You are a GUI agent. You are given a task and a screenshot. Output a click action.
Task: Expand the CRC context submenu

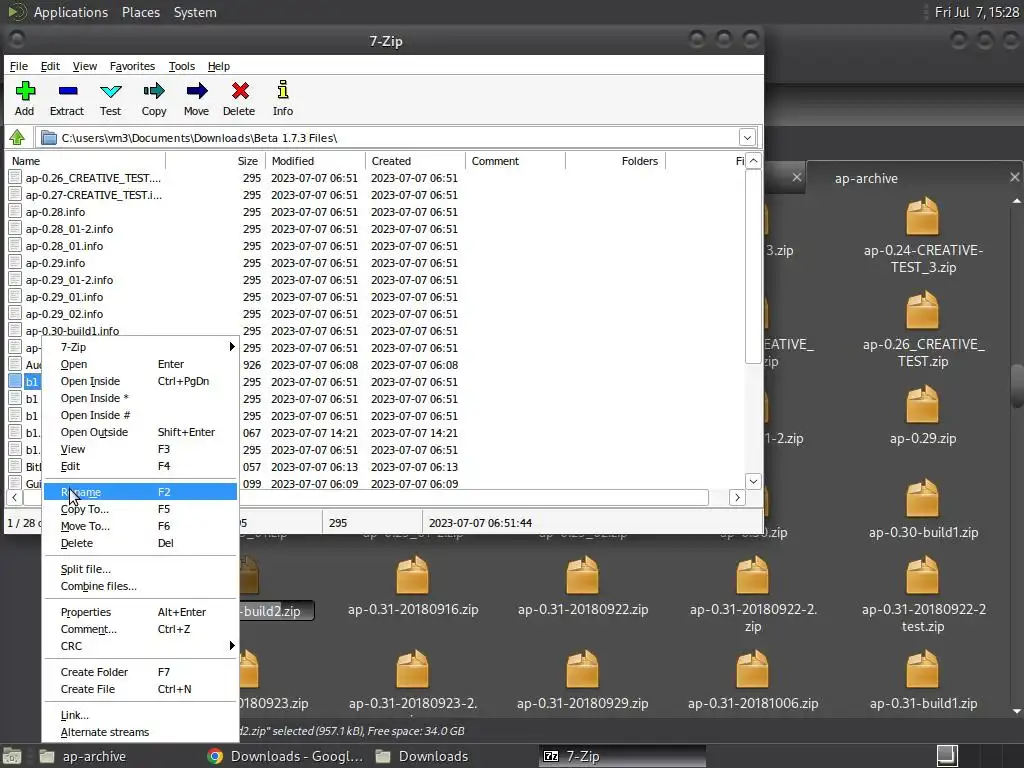(140, 646)
